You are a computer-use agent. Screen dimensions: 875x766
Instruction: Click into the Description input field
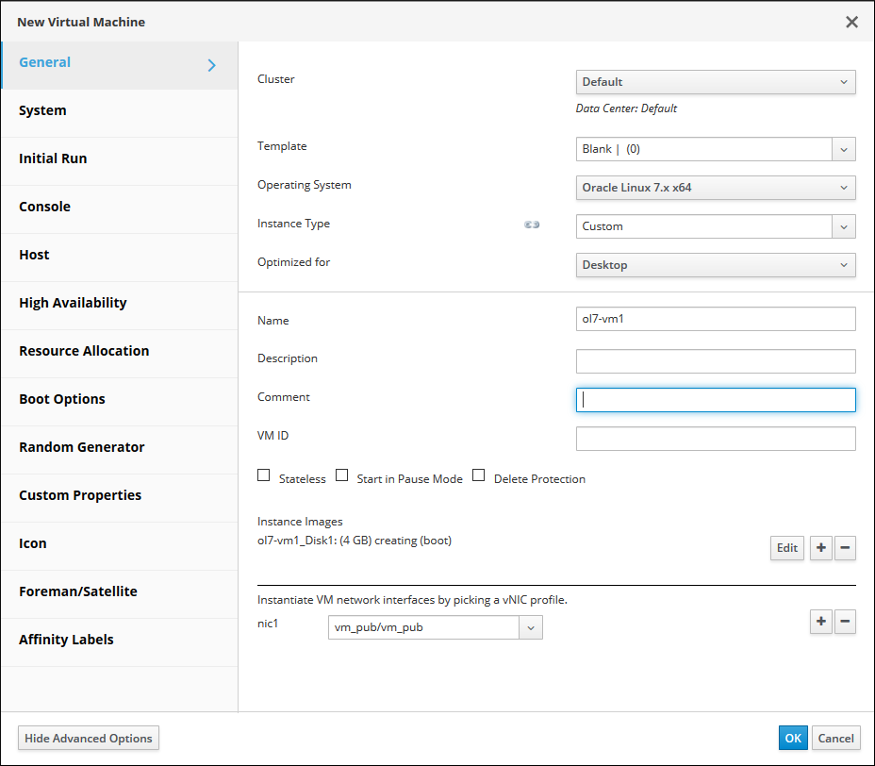tap(715, 361)
